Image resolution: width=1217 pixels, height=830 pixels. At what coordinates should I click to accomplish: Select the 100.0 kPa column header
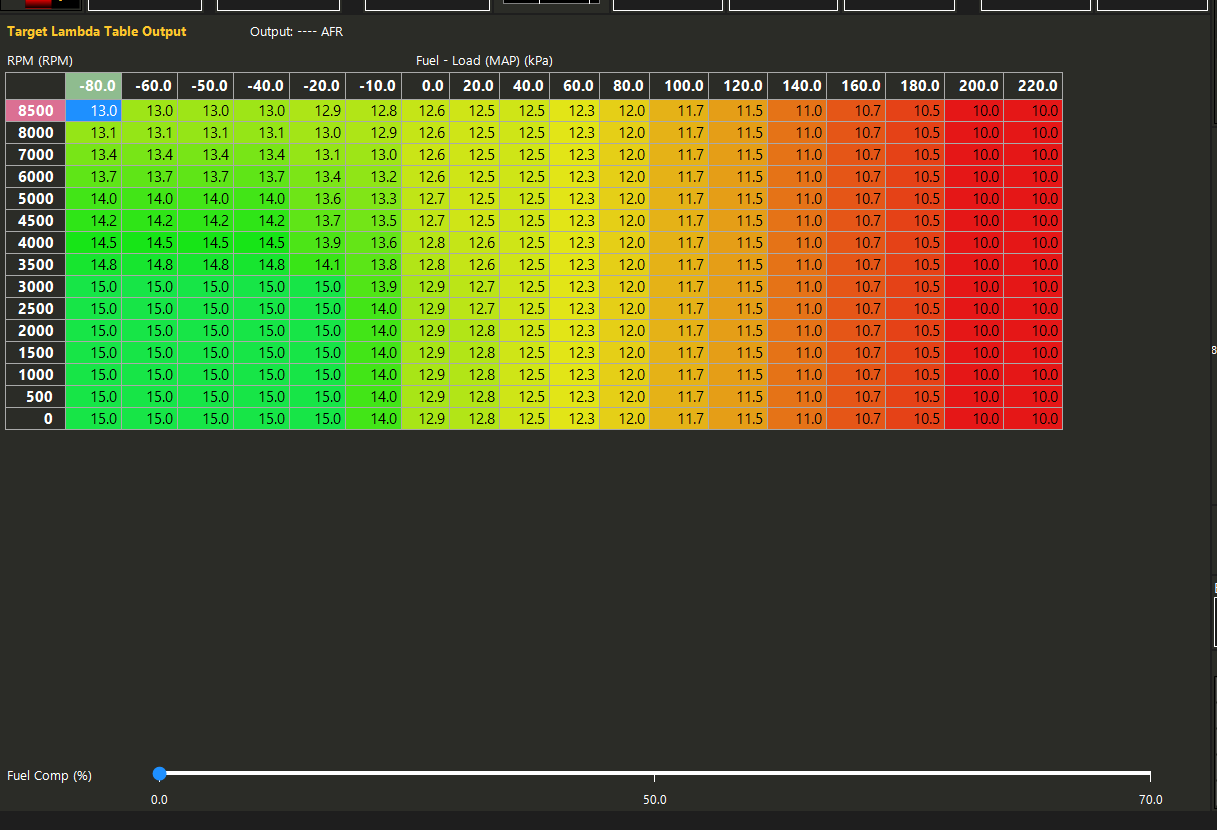click(x=679, y=86)
